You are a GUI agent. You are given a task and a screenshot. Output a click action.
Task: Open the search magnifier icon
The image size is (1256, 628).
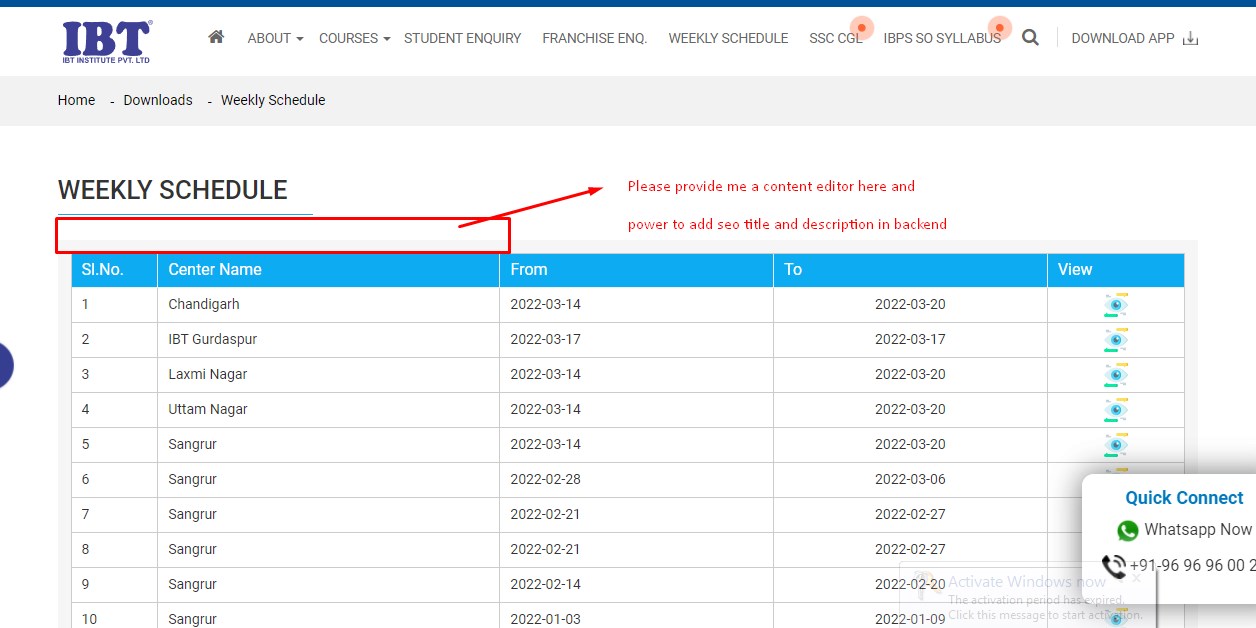pos(1030,38)
